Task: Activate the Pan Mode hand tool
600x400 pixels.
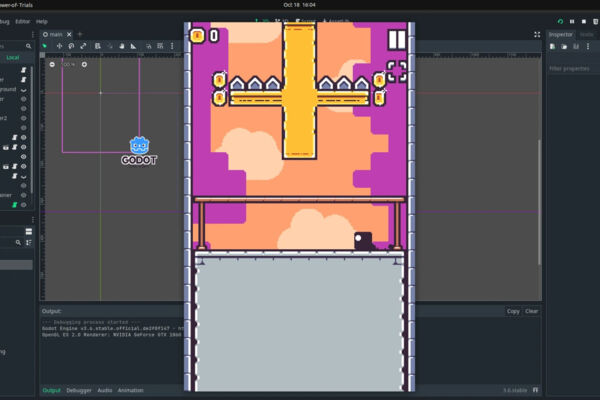Action: 122,46
